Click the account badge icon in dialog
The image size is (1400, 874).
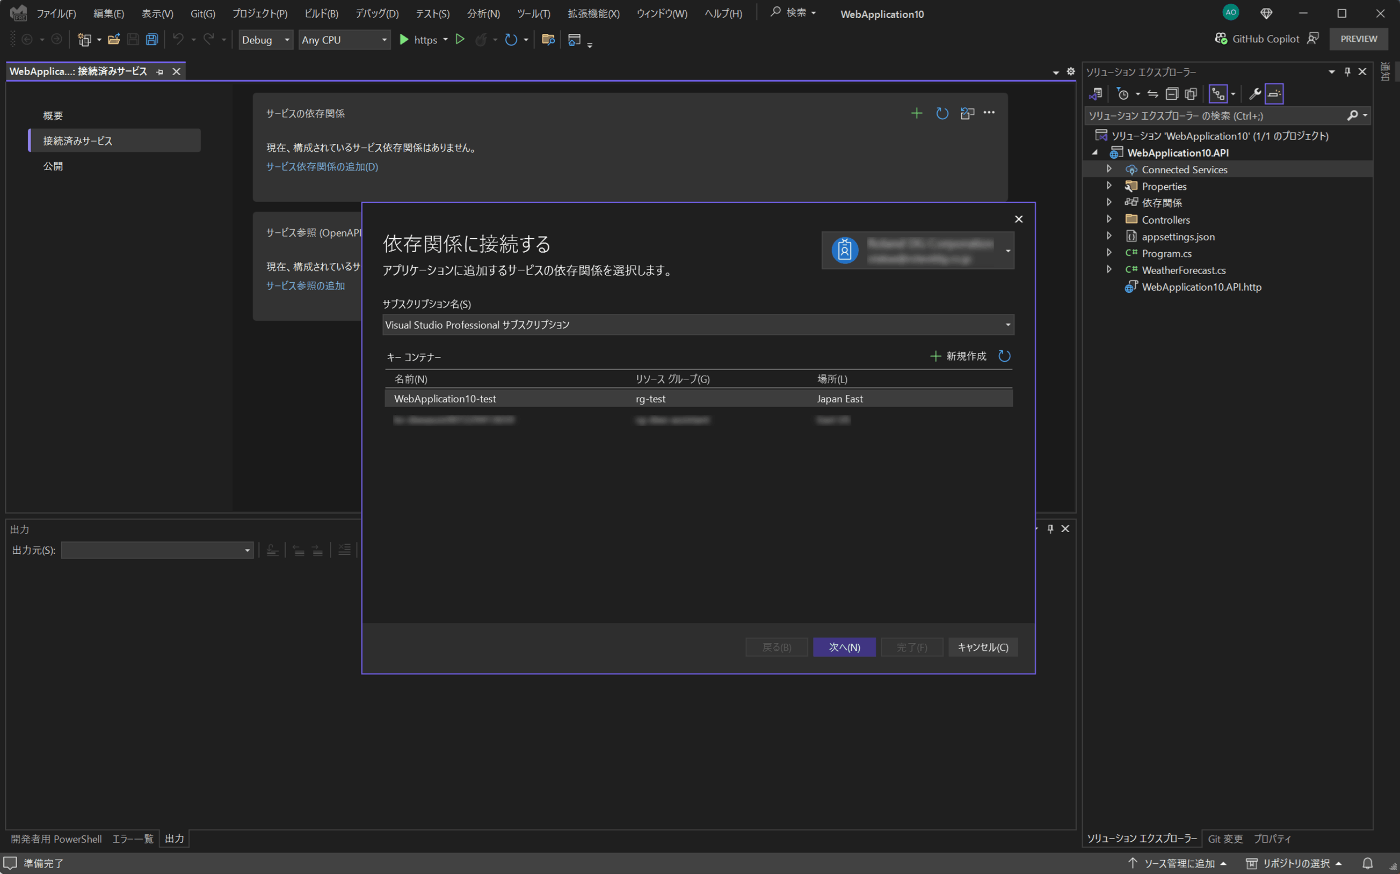point(845,250)
